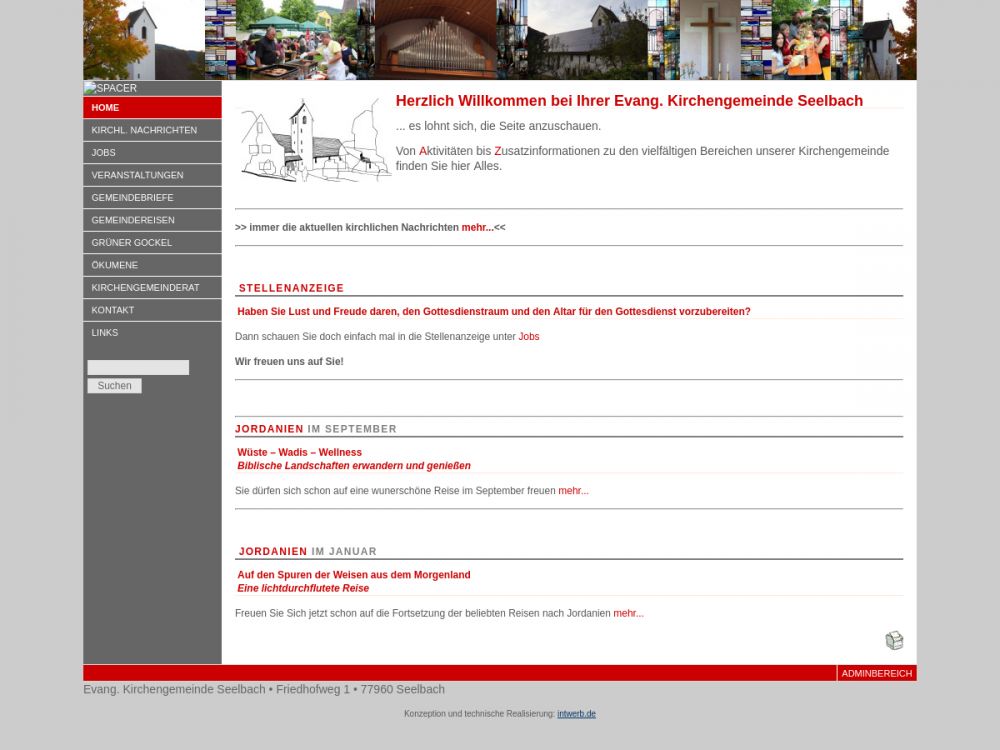Click the church sketch illustration
Viewport: 1000px width, 750px height.
(313, 140)
